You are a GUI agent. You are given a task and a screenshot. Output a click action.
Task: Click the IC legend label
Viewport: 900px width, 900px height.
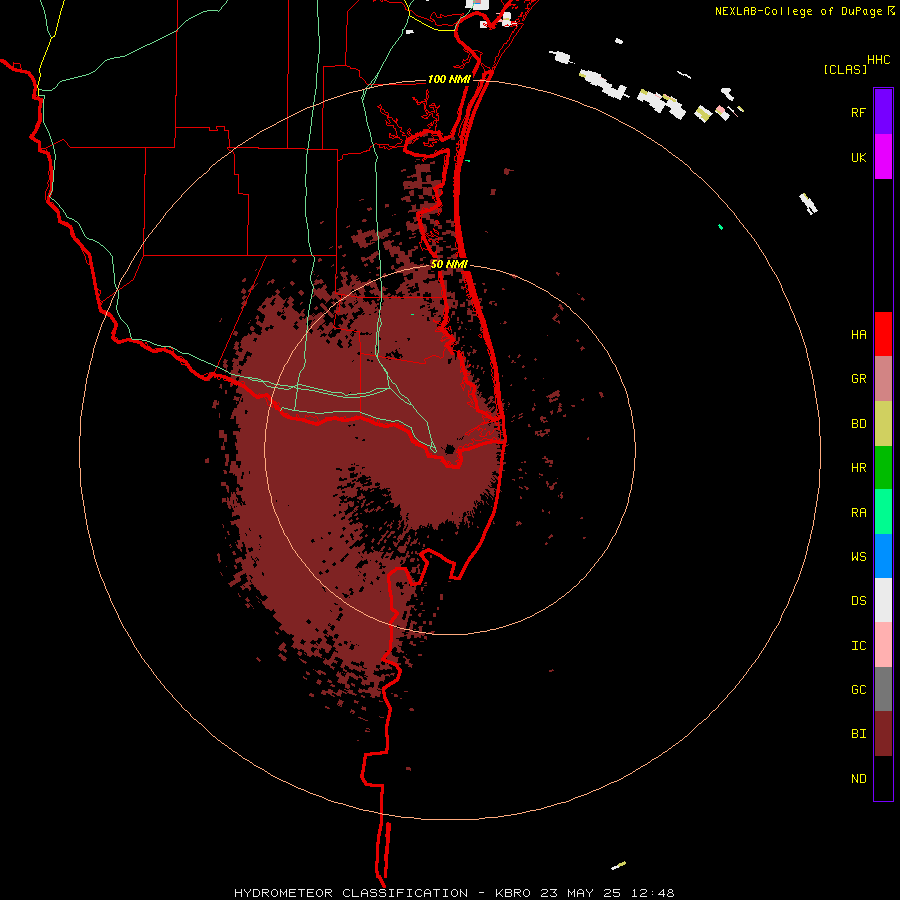click(858, 645)
